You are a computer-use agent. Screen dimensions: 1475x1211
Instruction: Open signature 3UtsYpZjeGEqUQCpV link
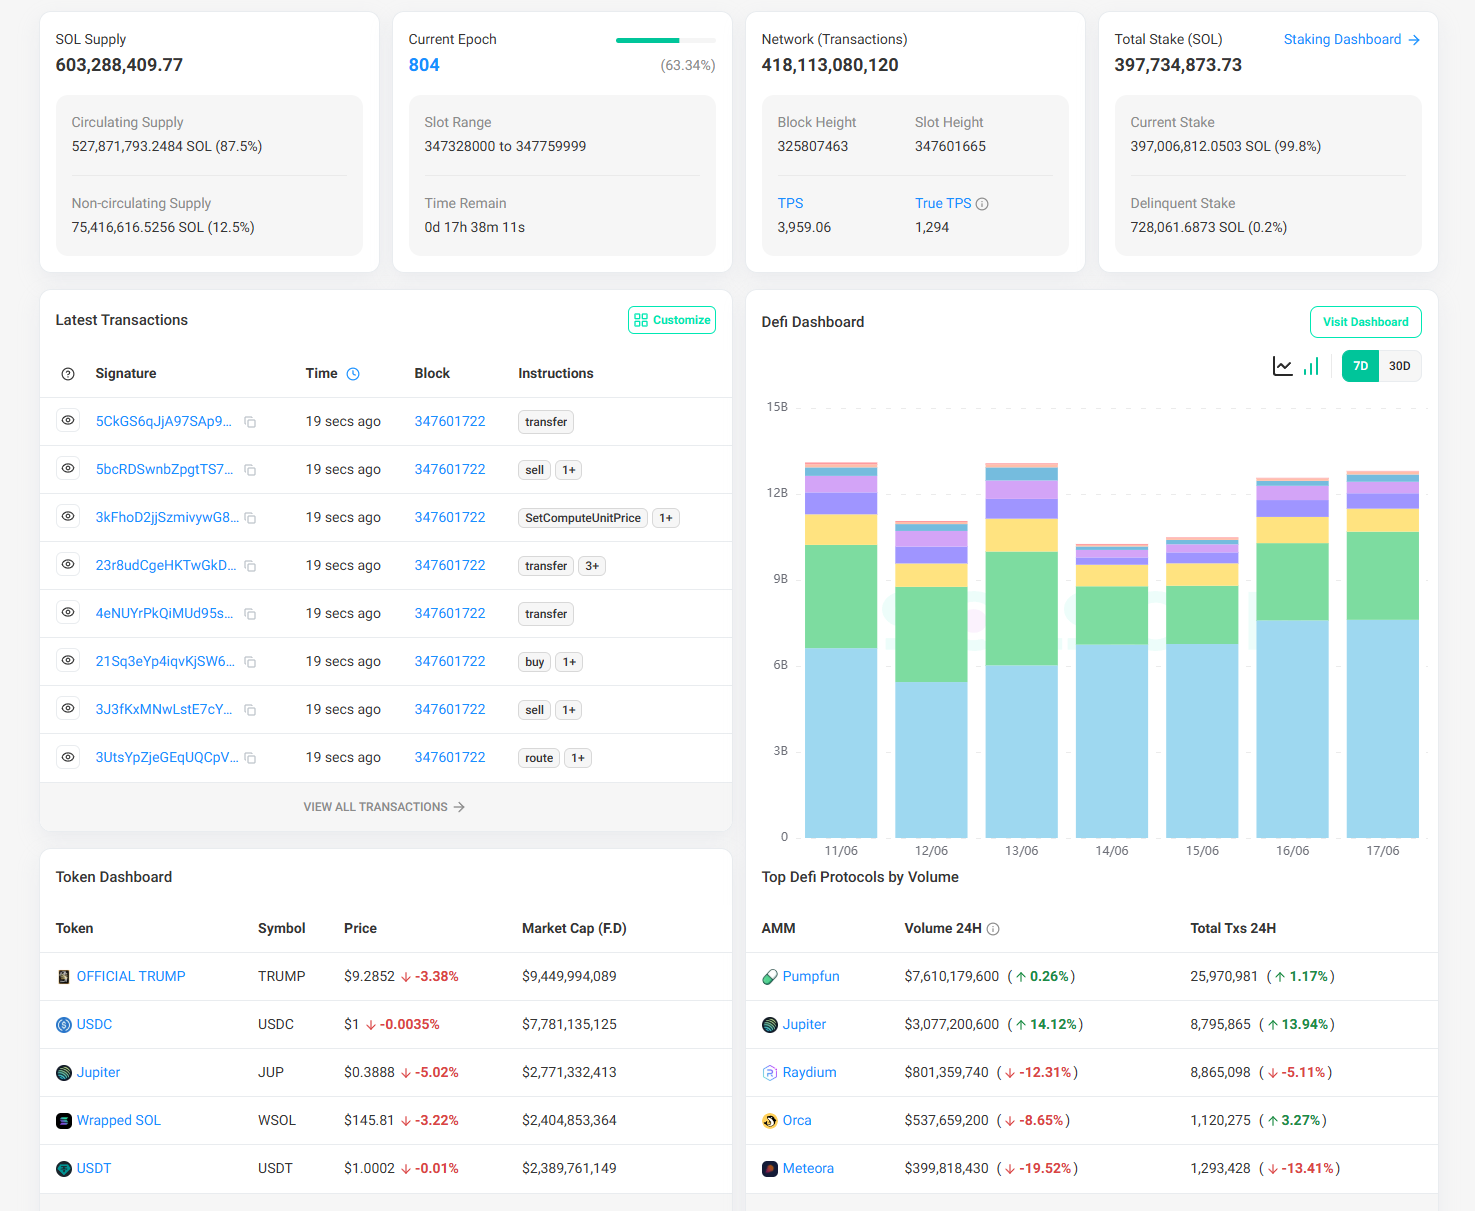pyautogui.click(x=167, y=757)
